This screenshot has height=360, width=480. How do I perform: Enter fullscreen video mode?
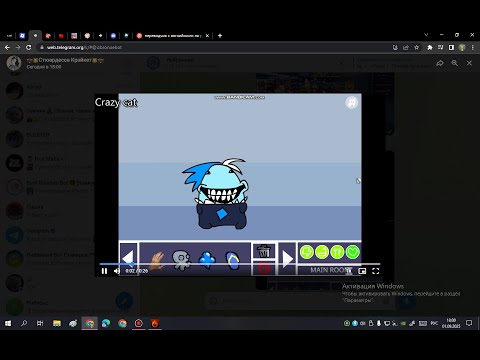click(376, 271)
